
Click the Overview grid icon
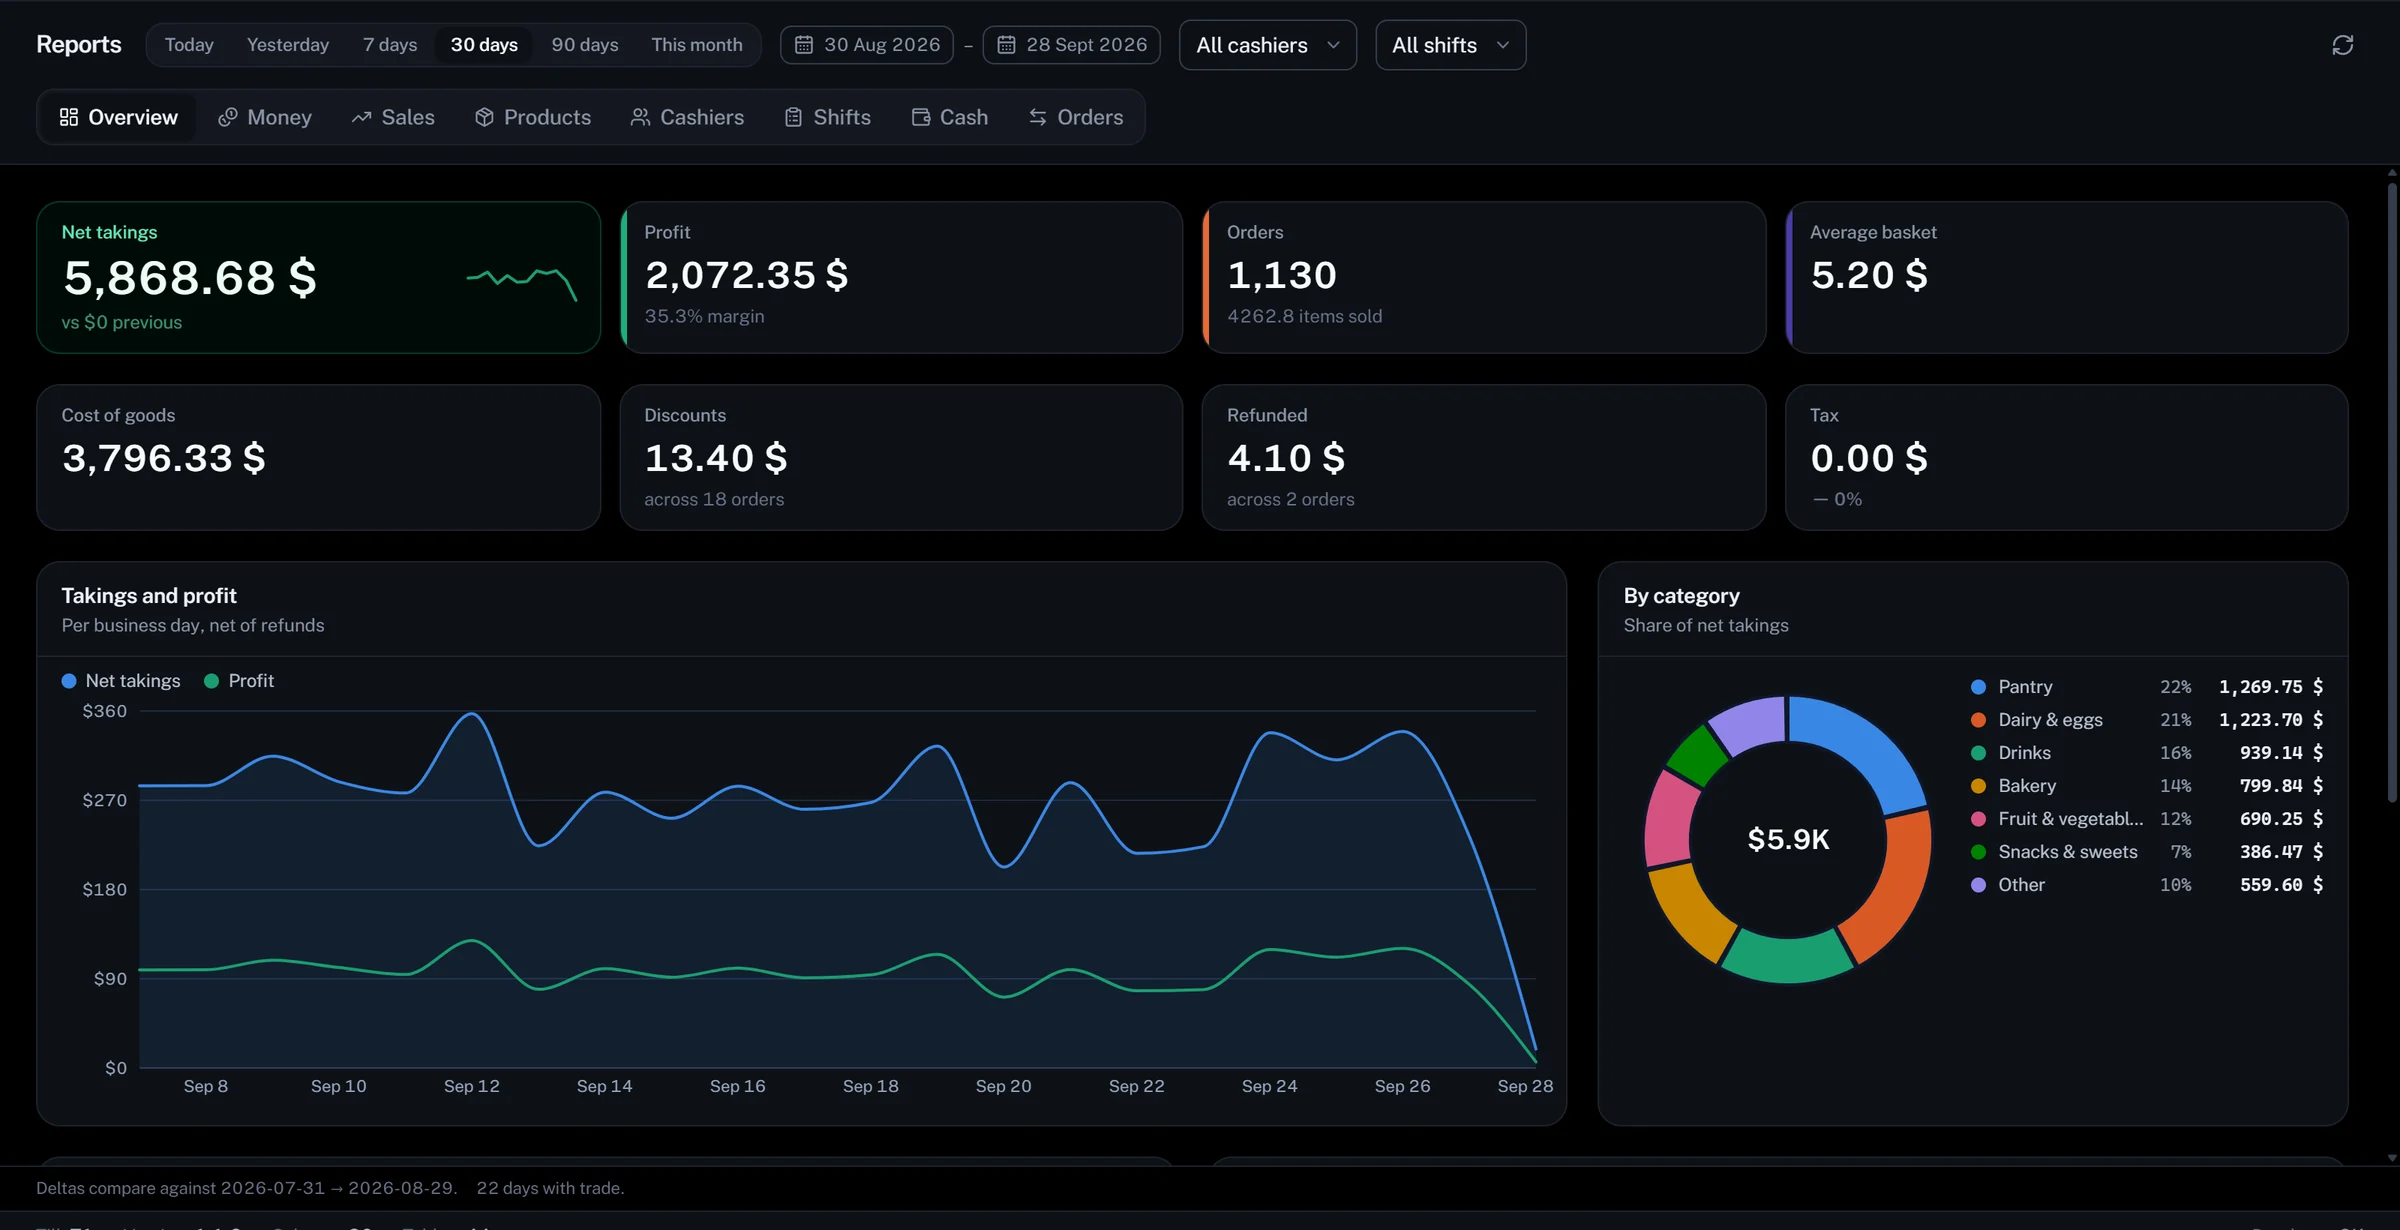(x=69, y=117)
